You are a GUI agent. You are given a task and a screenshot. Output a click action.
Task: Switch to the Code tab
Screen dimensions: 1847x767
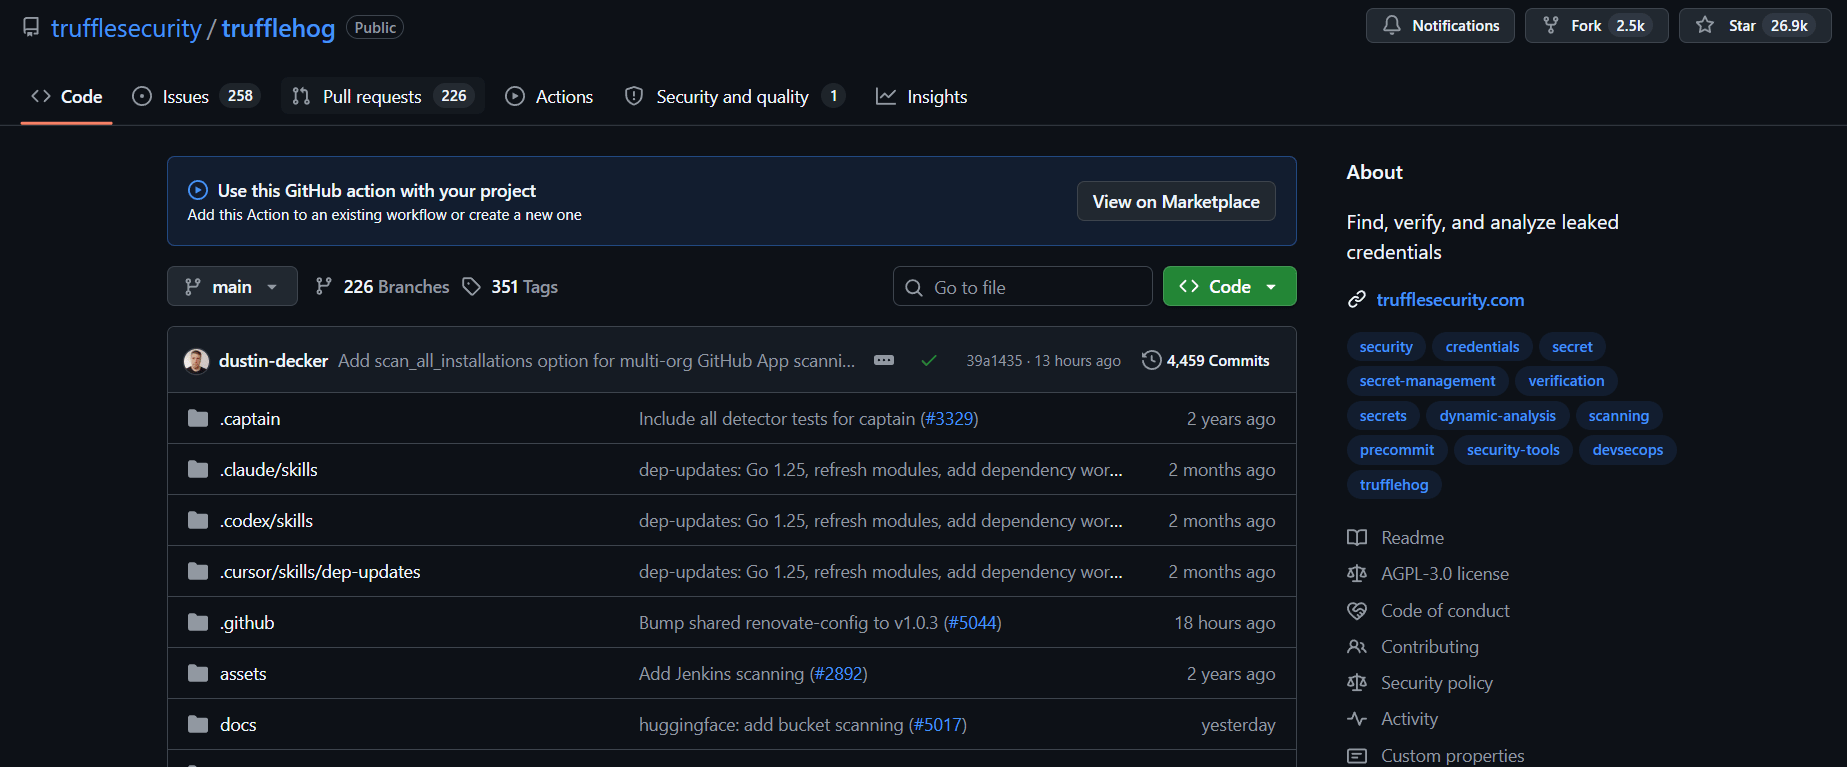(x=67, y=96)
